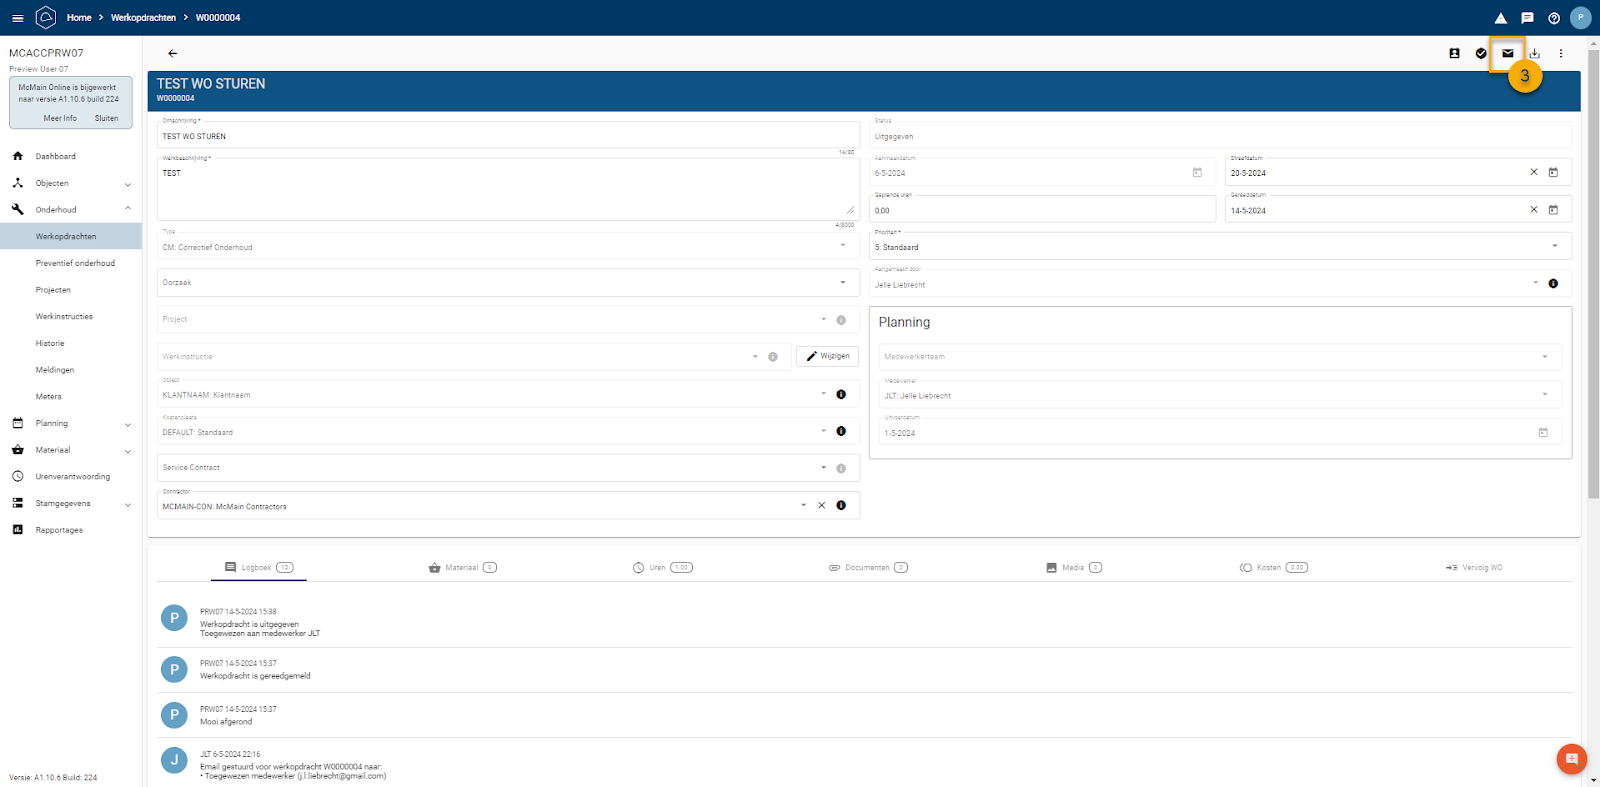Open the Oorzaak dropdown
This screenshot has height=787, width=1600.
pos(842,283)
